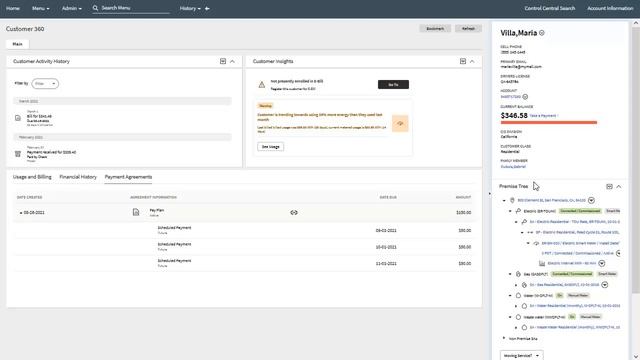
Task: Open the family member link
Action: (x=513, y=167)
